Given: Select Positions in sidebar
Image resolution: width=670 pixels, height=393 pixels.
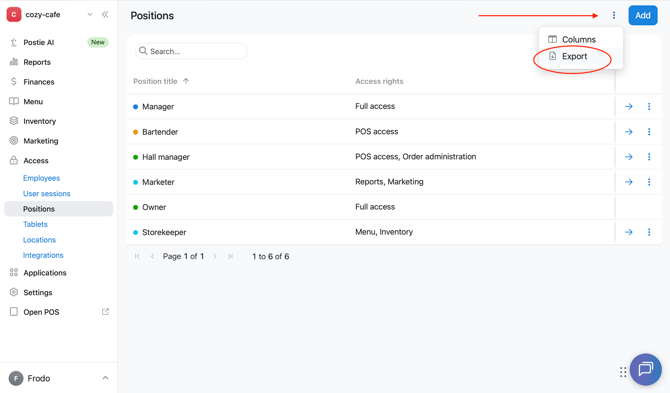Looking at the screenshot, I should pos(59,209).
